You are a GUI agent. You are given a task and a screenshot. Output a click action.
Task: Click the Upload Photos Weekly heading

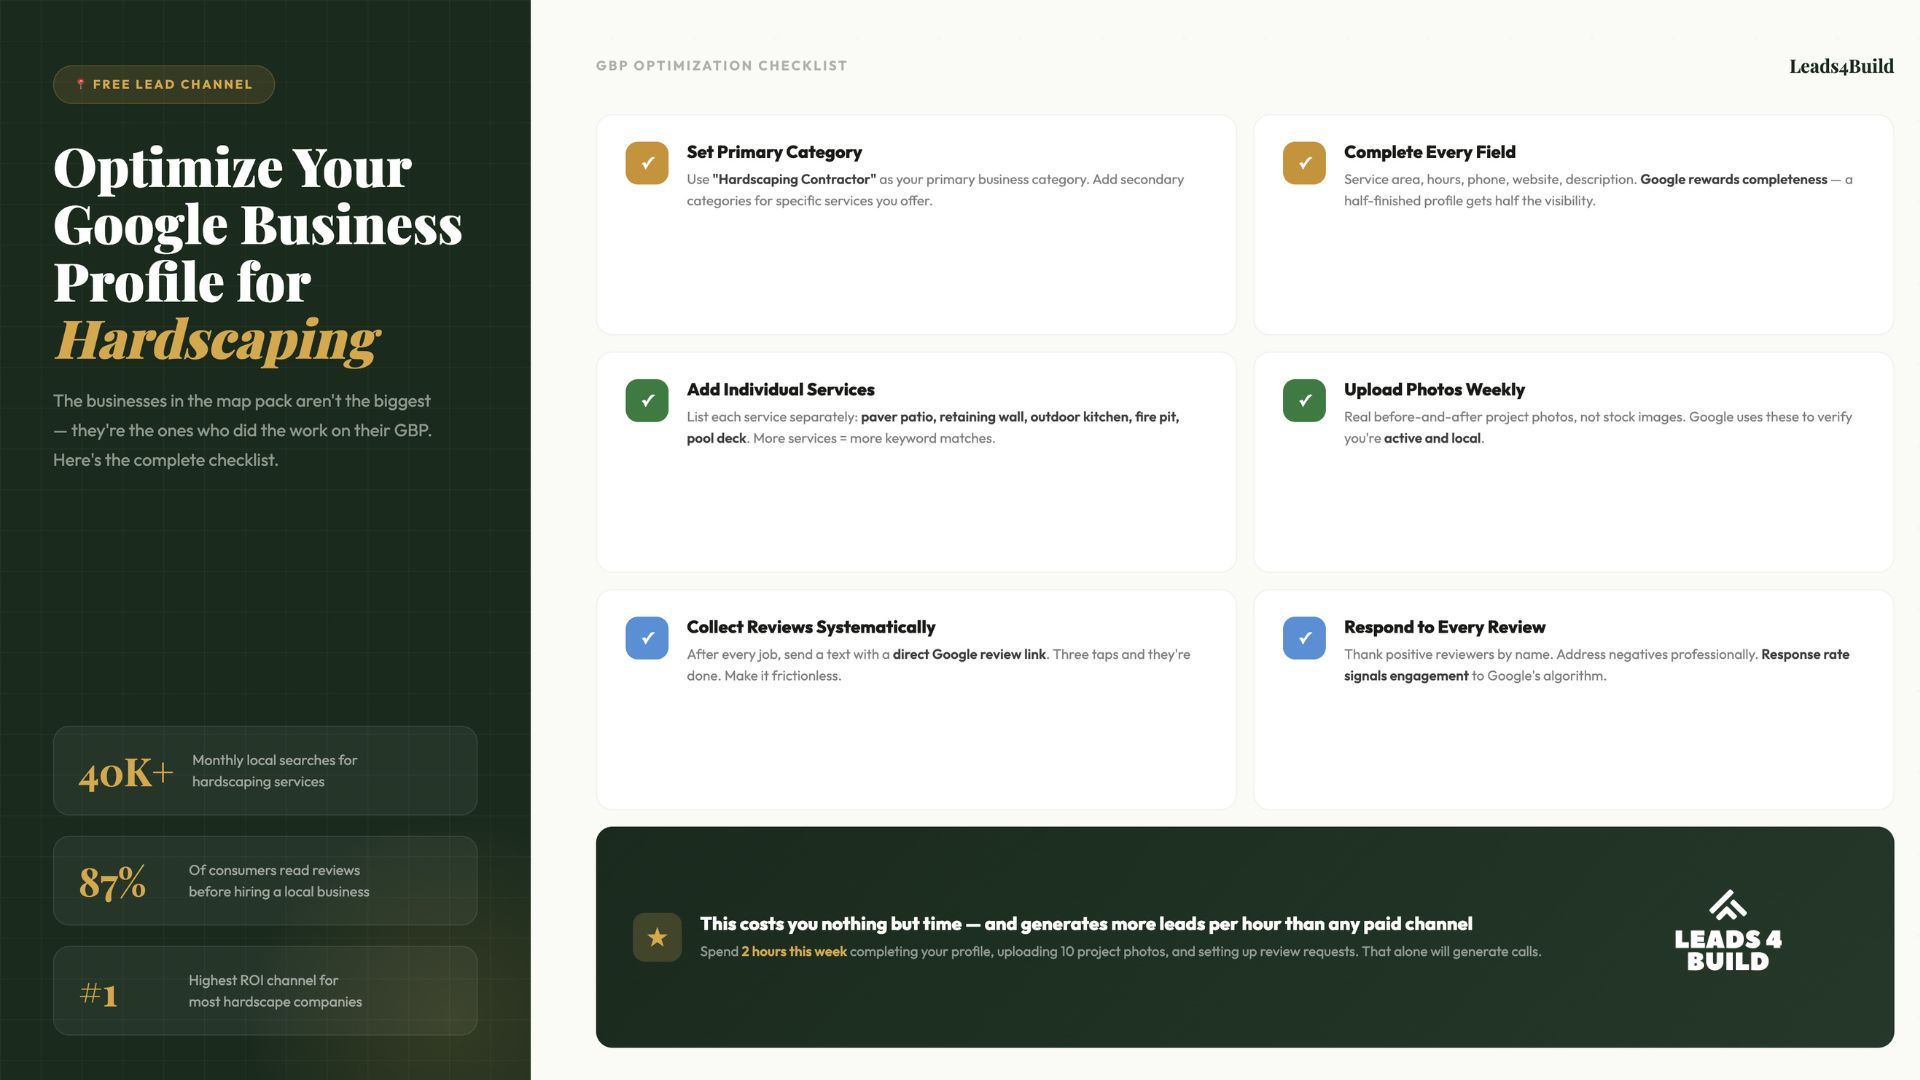pyautogui.click(x=1434, y=390)
